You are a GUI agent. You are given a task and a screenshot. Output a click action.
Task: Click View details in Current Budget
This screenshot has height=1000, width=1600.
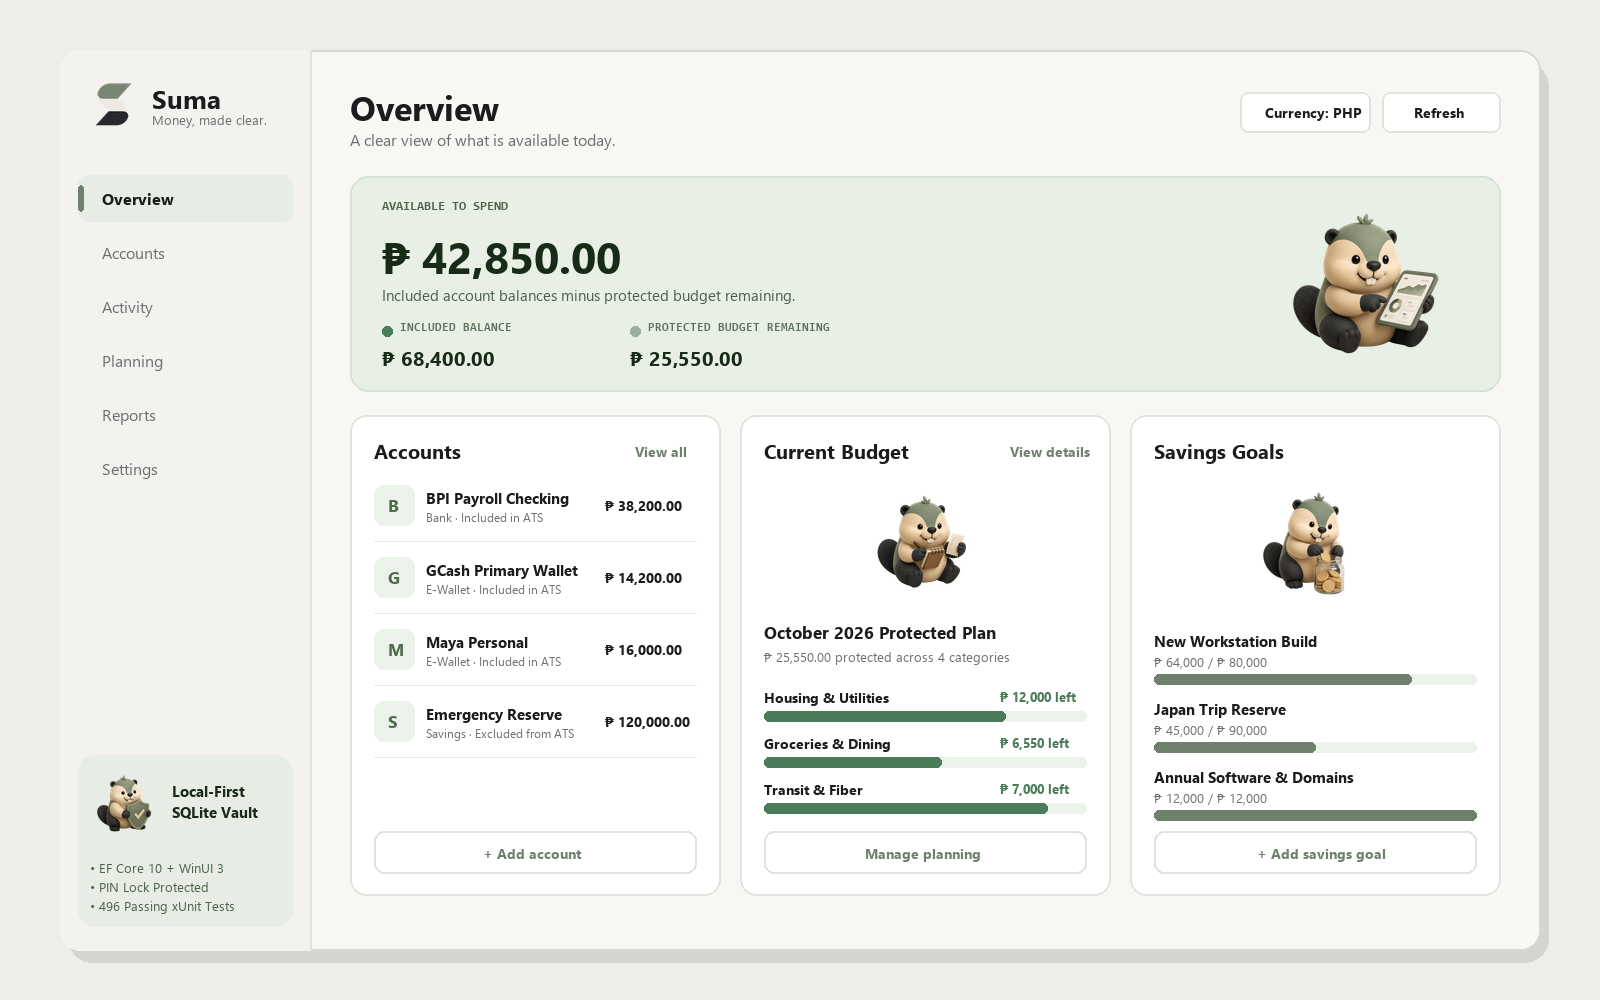pos(1050,452)
